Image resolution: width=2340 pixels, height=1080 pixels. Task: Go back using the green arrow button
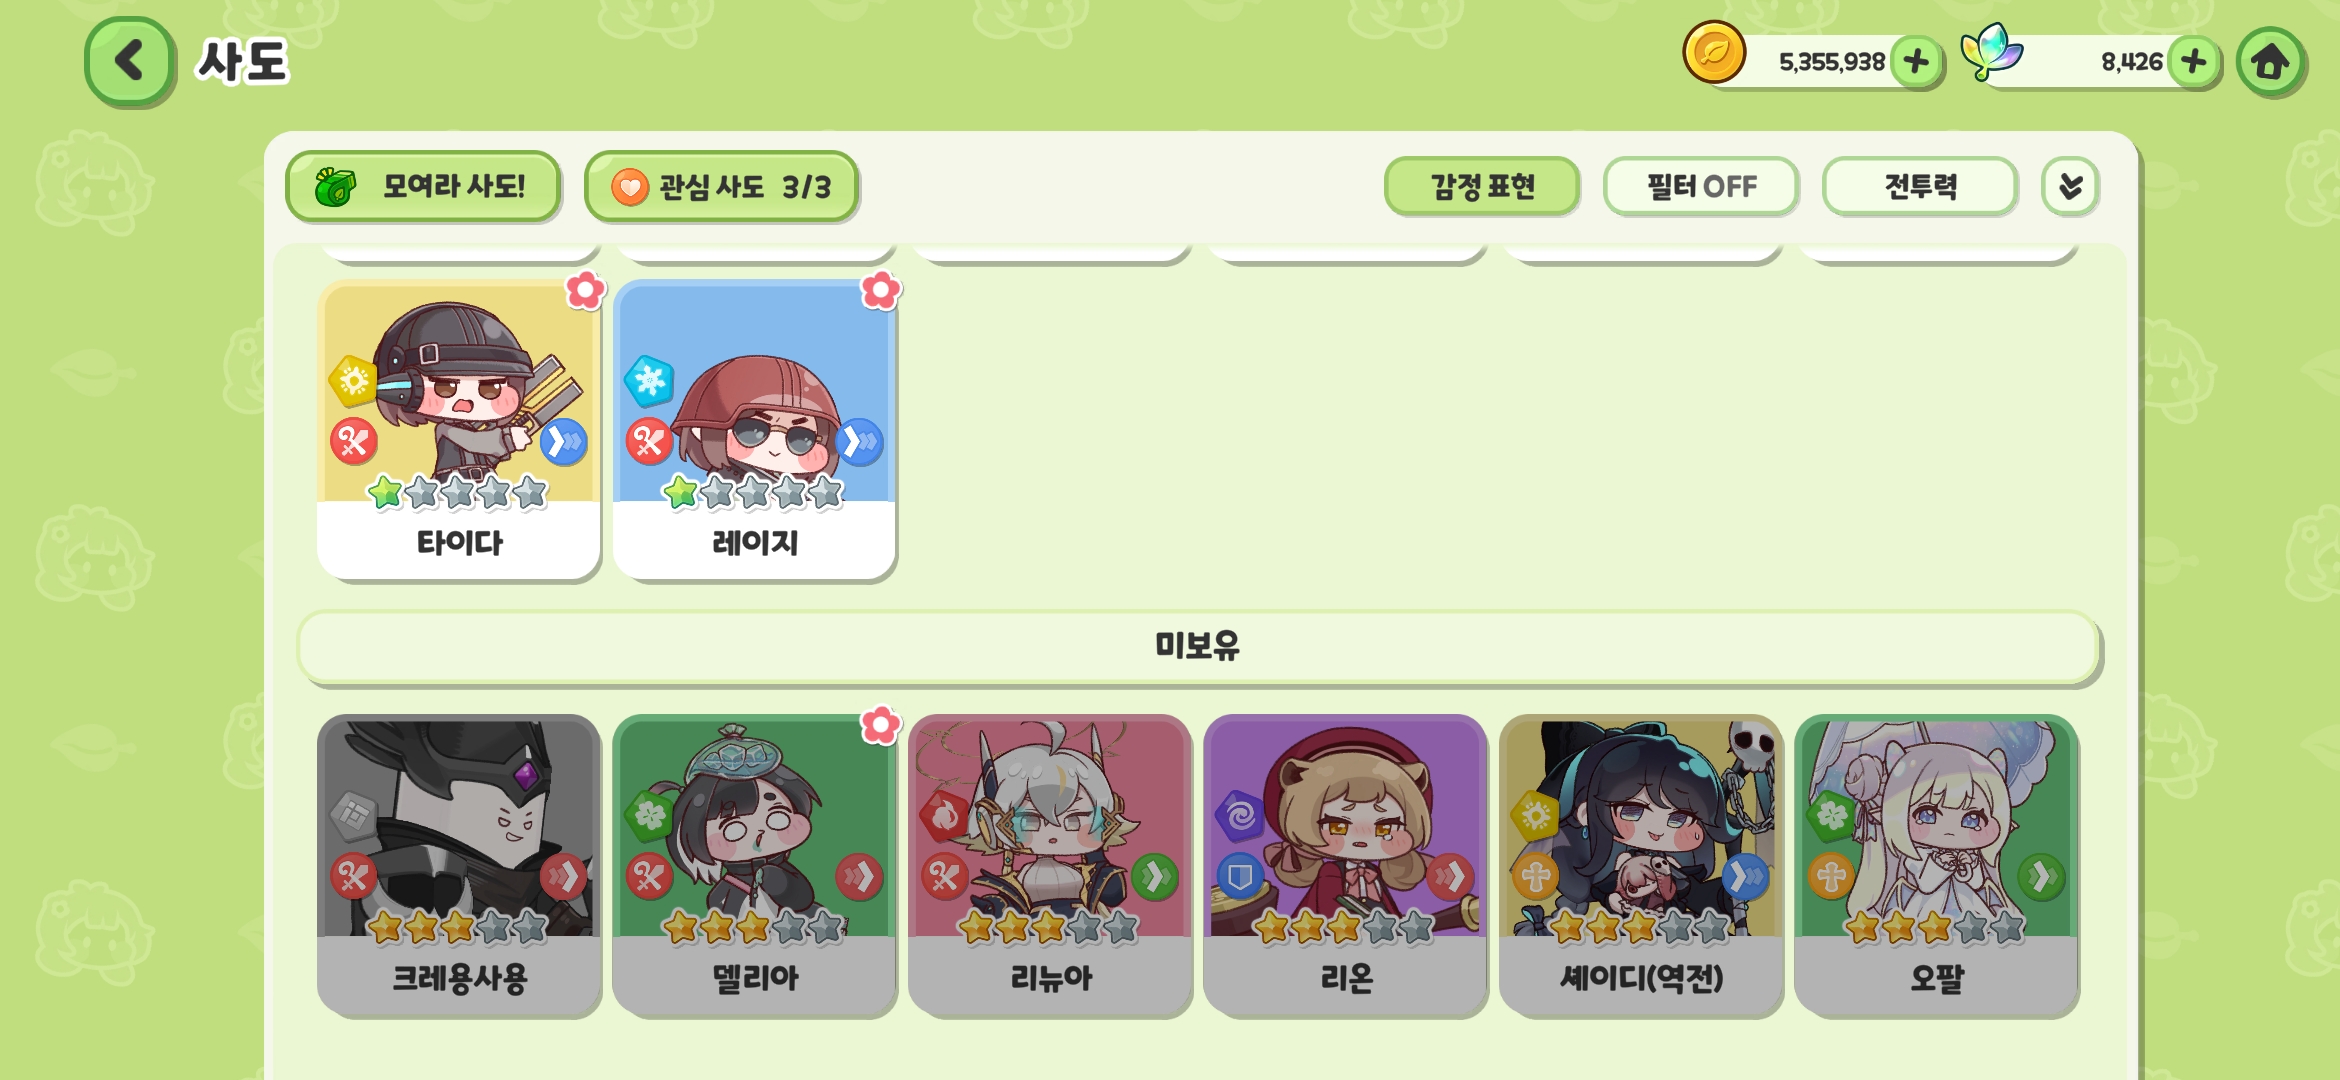[130, 61]
